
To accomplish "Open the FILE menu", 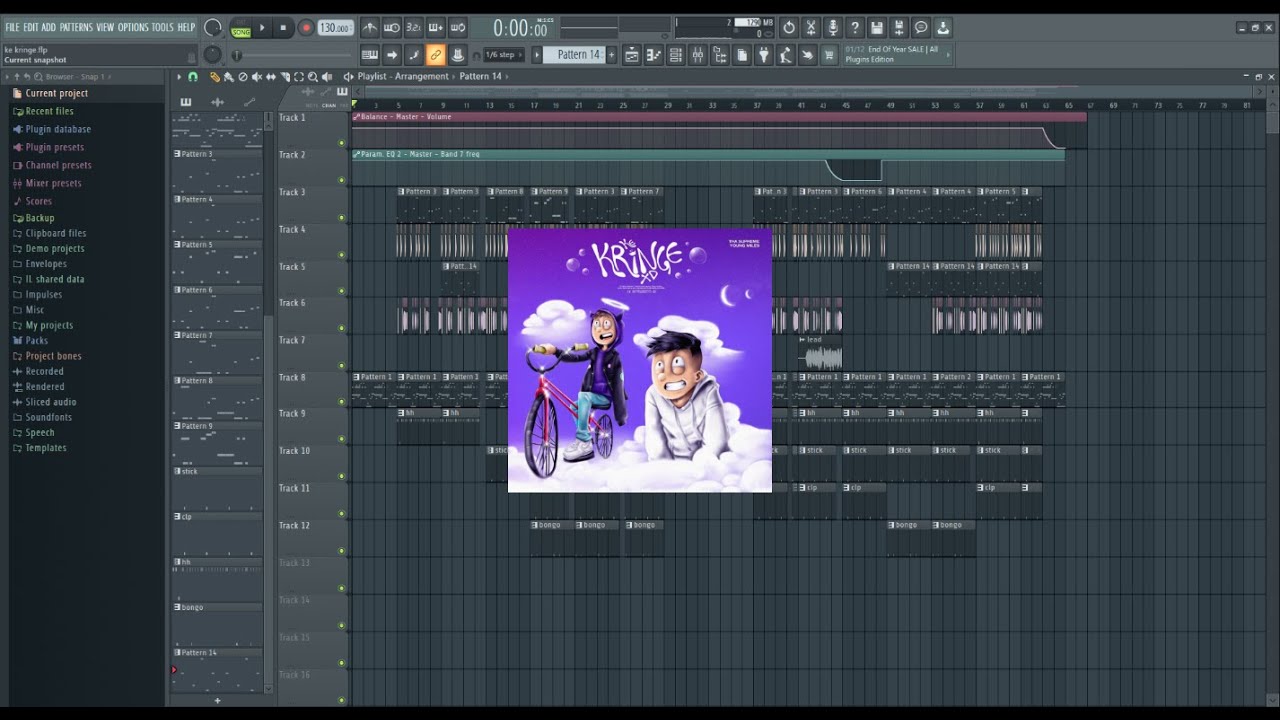I will pos(13,27).
